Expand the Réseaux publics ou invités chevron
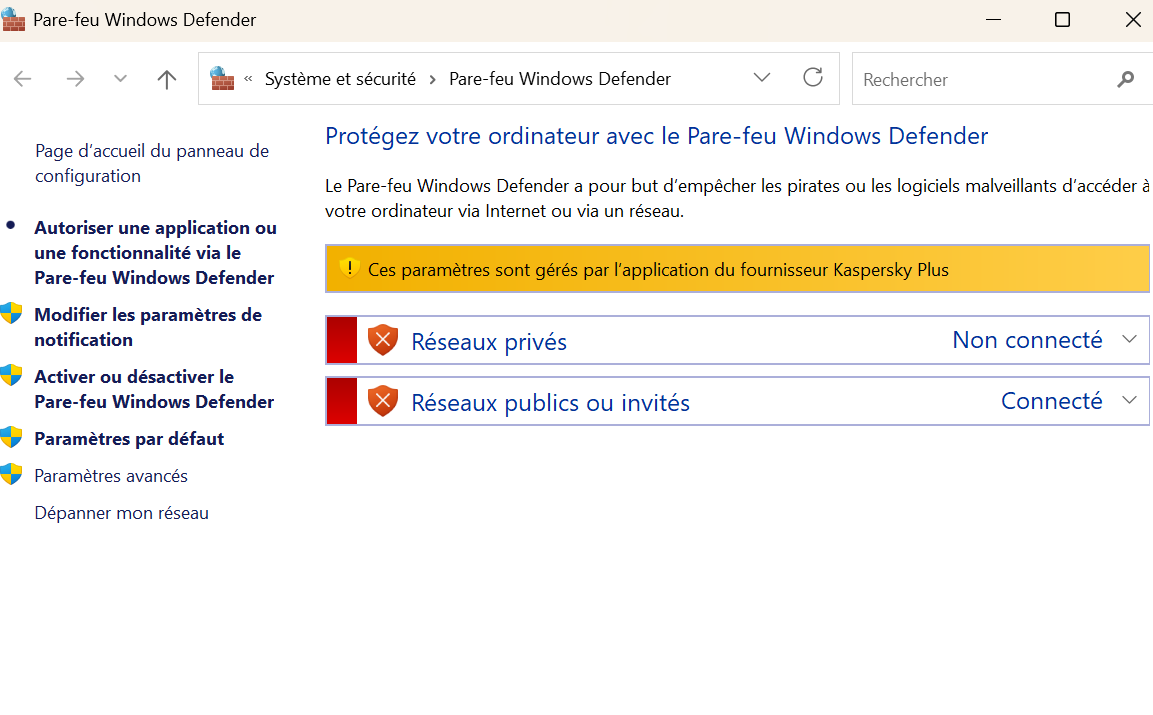Viewport: 1153px width, 715px height. [1130, 400]
